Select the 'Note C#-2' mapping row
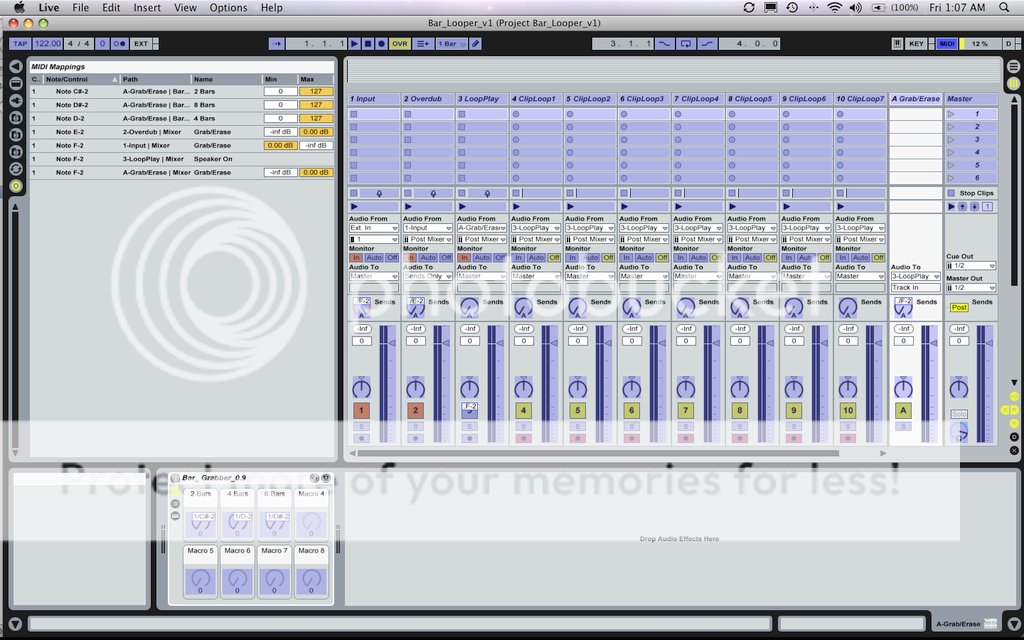This screenshot has height=640, width=1024. [182, 91]
